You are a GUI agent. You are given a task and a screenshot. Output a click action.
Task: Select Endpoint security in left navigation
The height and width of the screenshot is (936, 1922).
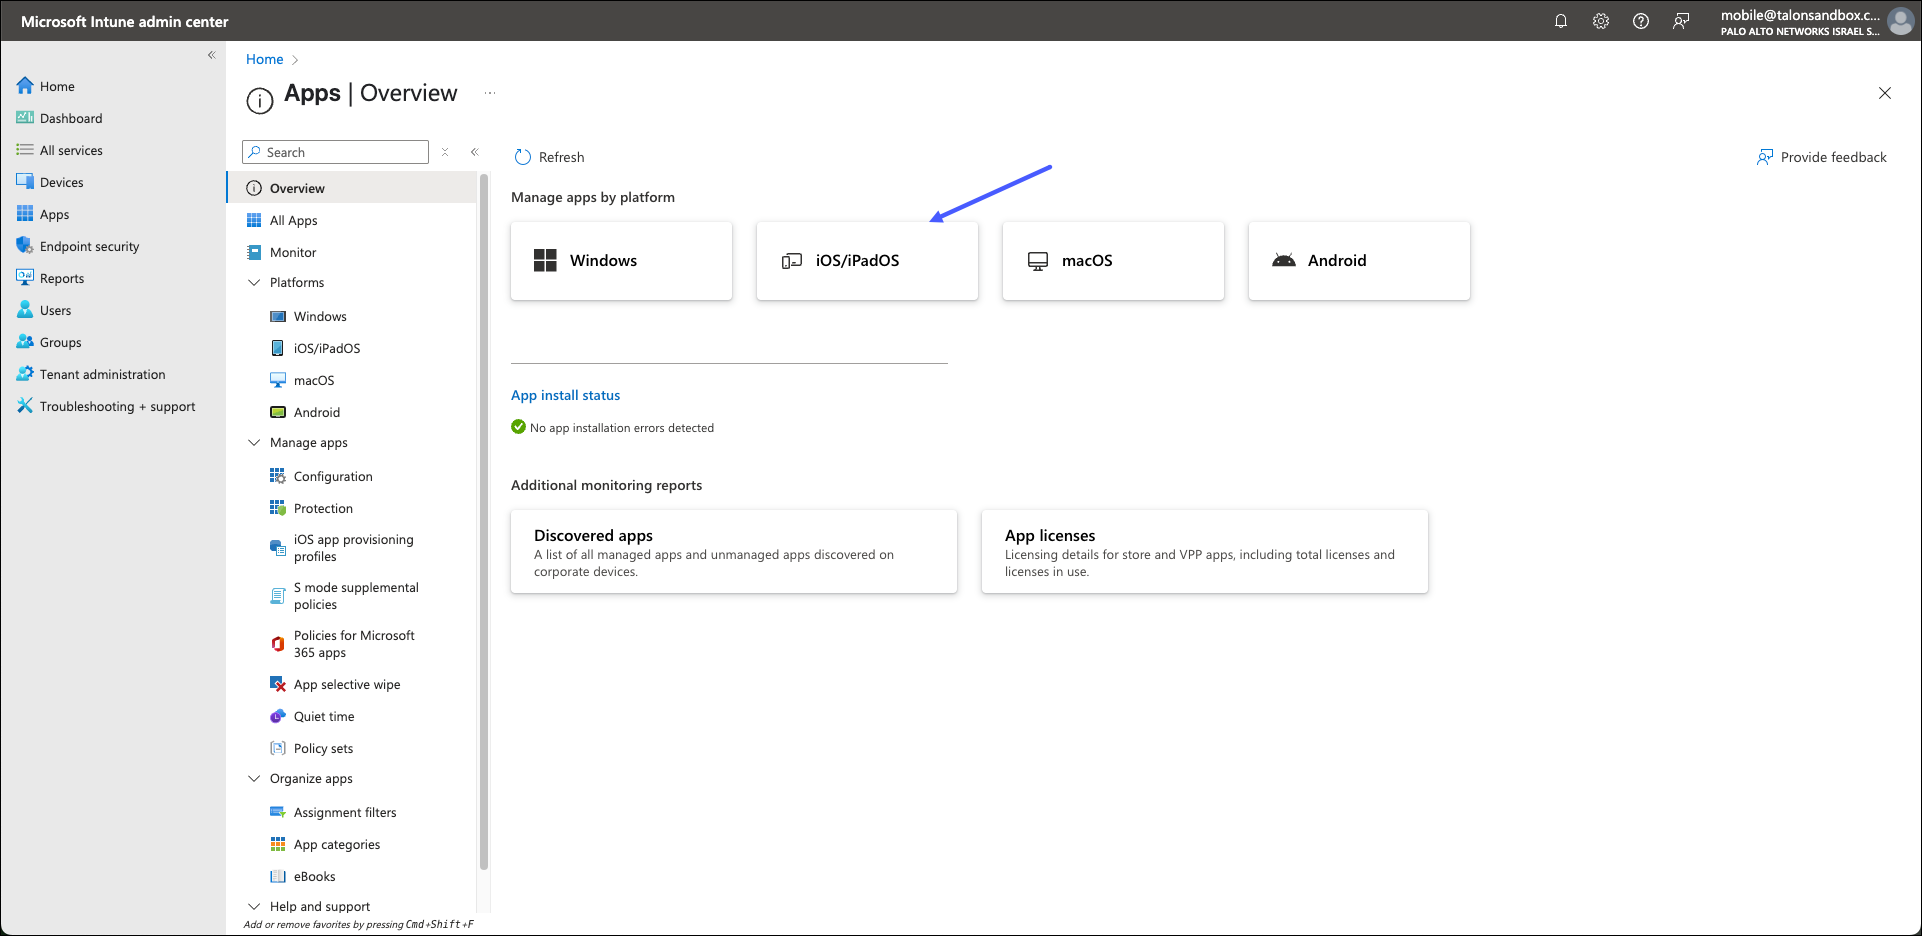coord(89,247)
